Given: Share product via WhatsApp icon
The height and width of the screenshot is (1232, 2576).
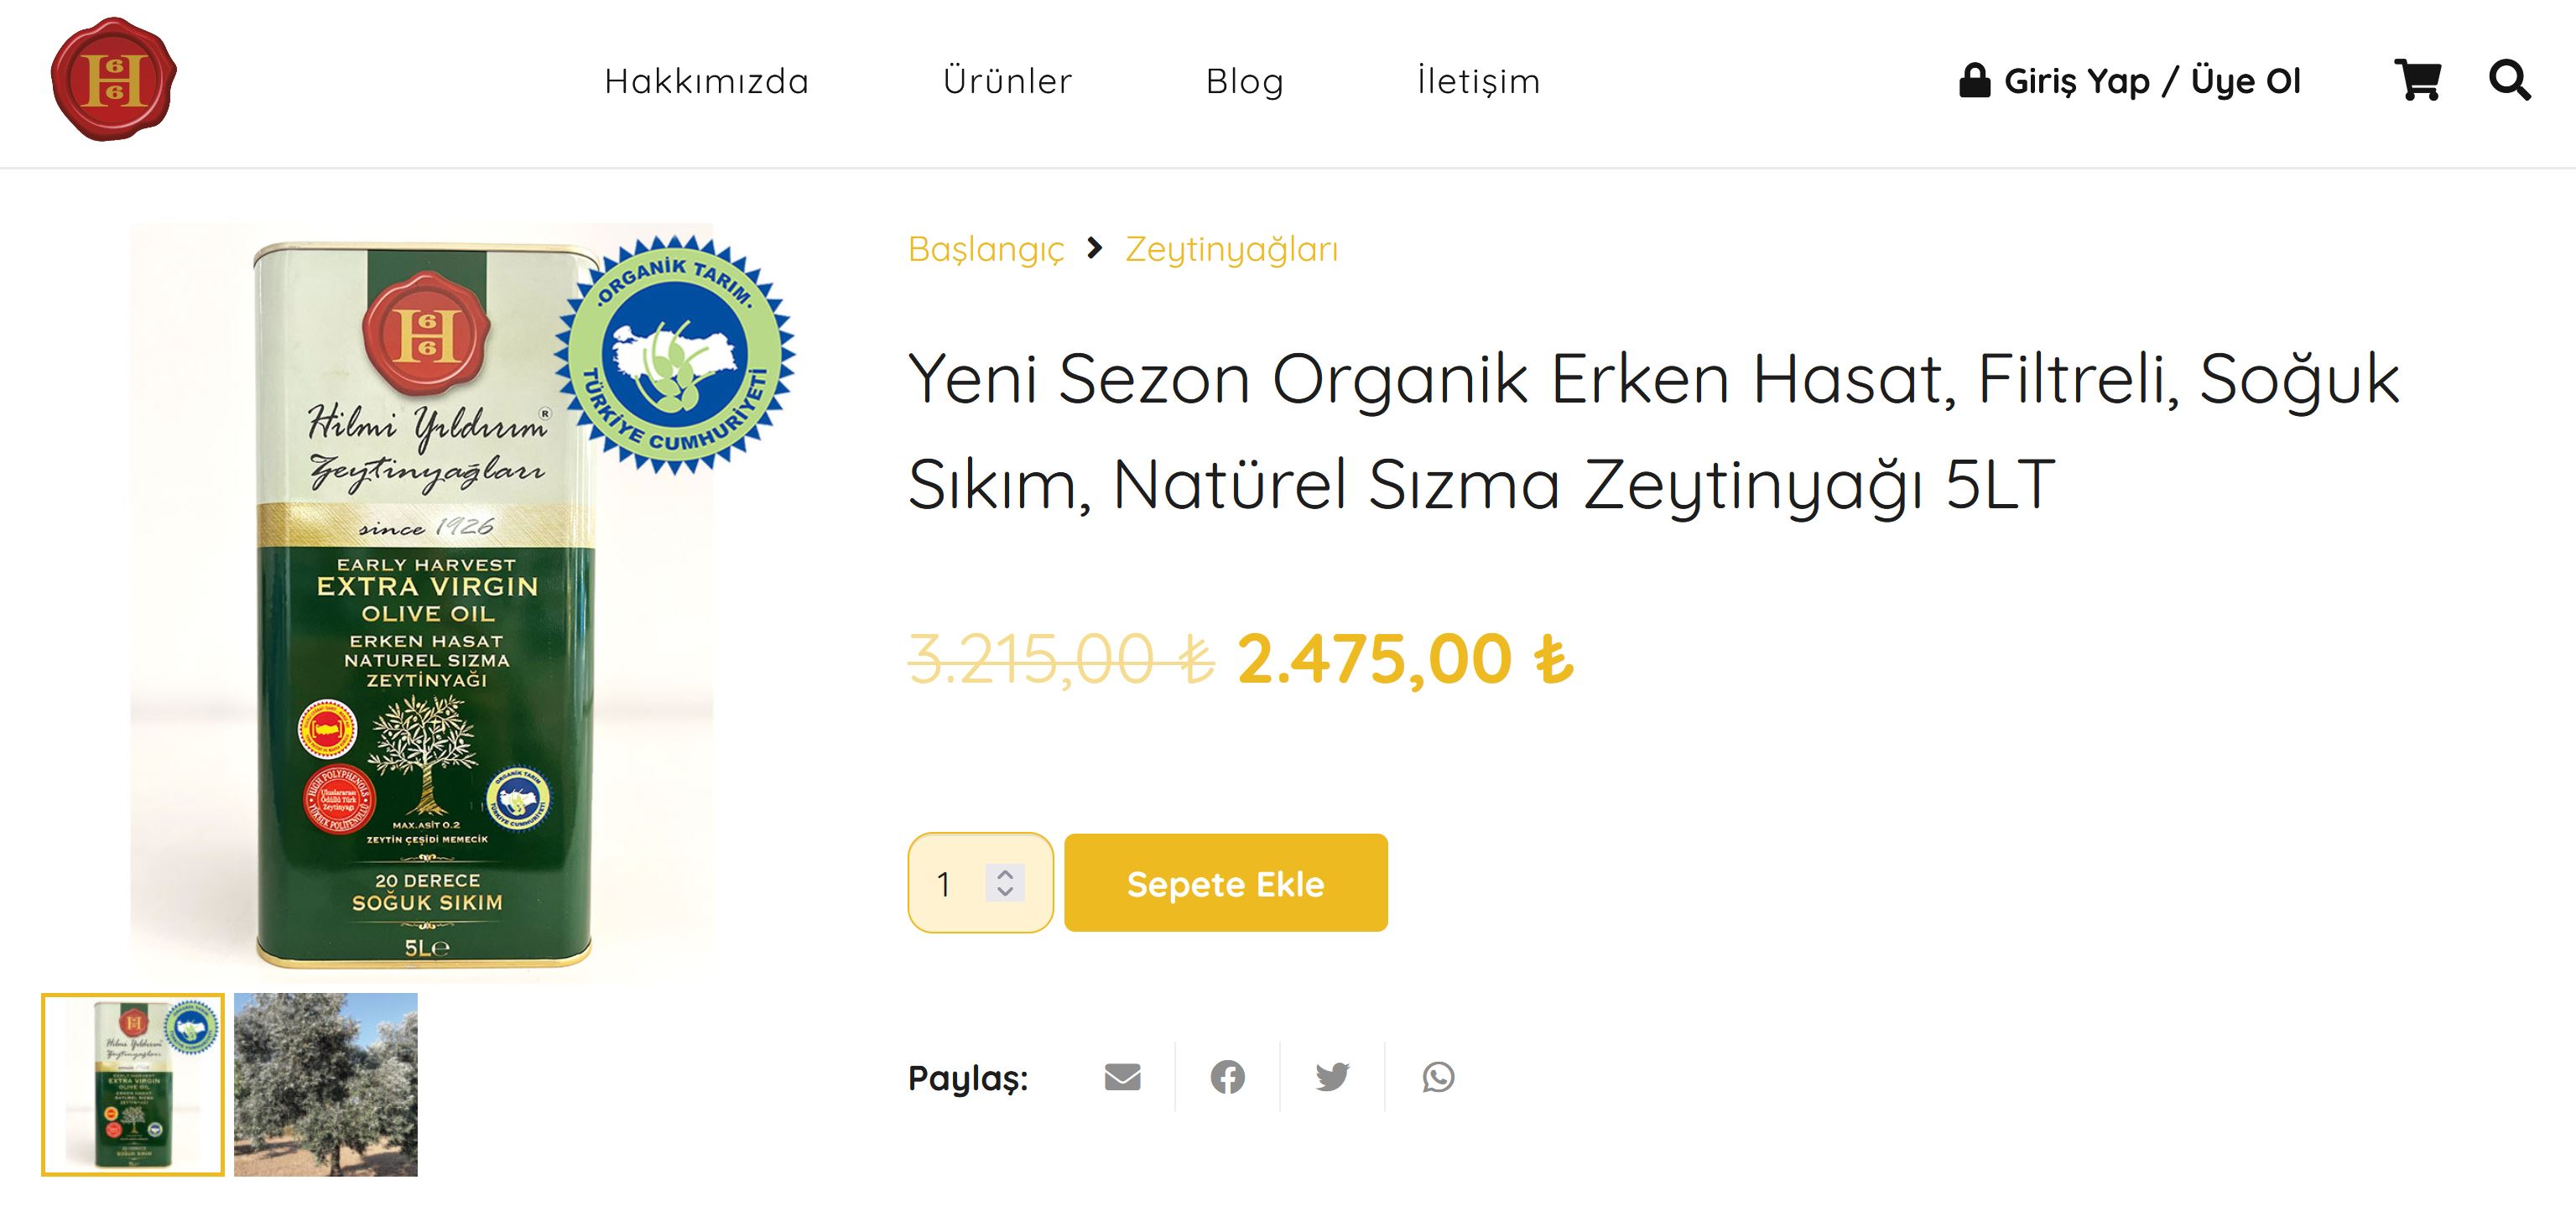Looking at the screenshot, I should click(x=1438, y=1077).
